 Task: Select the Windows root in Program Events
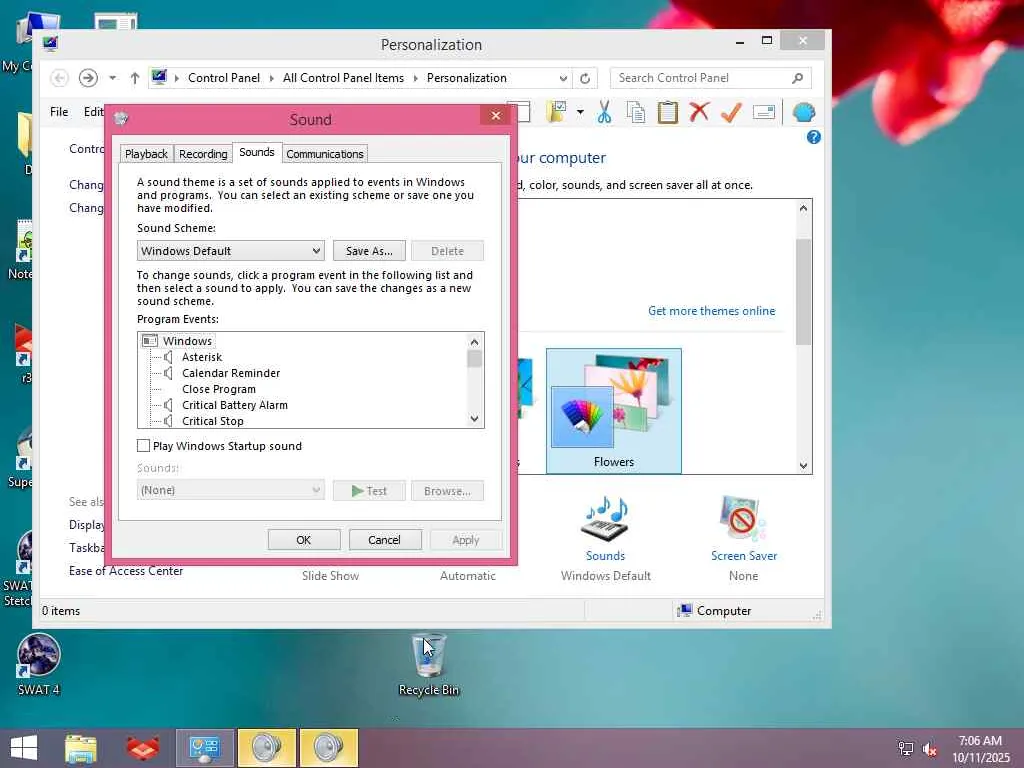[187, 341]
